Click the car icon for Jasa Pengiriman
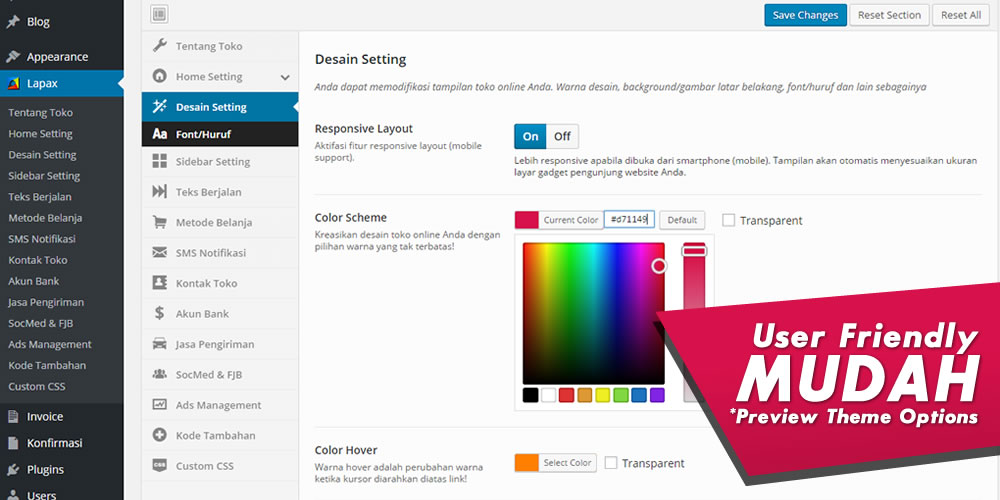This screenshot has height=500, width=1000. 159,344
